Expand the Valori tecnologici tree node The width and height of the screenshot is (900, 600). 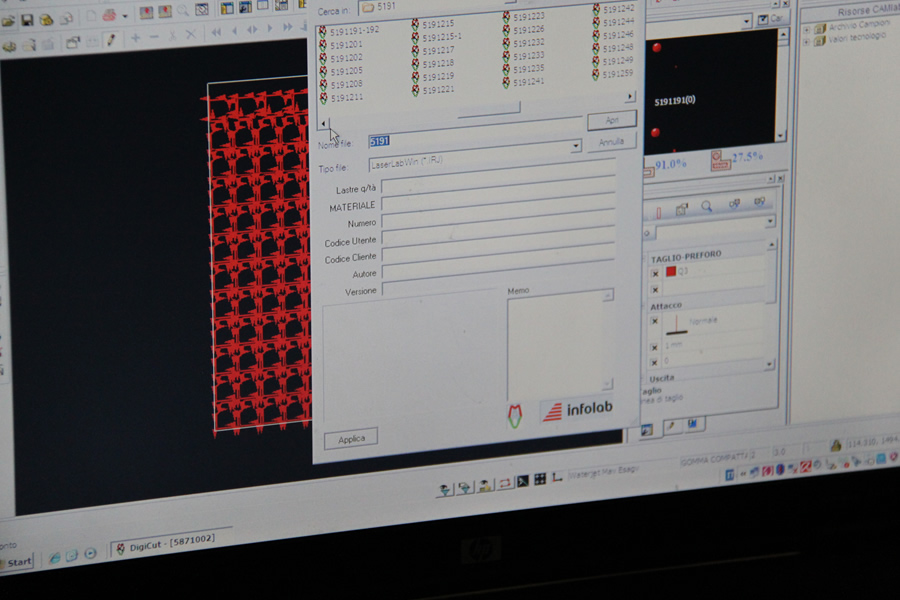pyautogui.click(x=807, y=38)
